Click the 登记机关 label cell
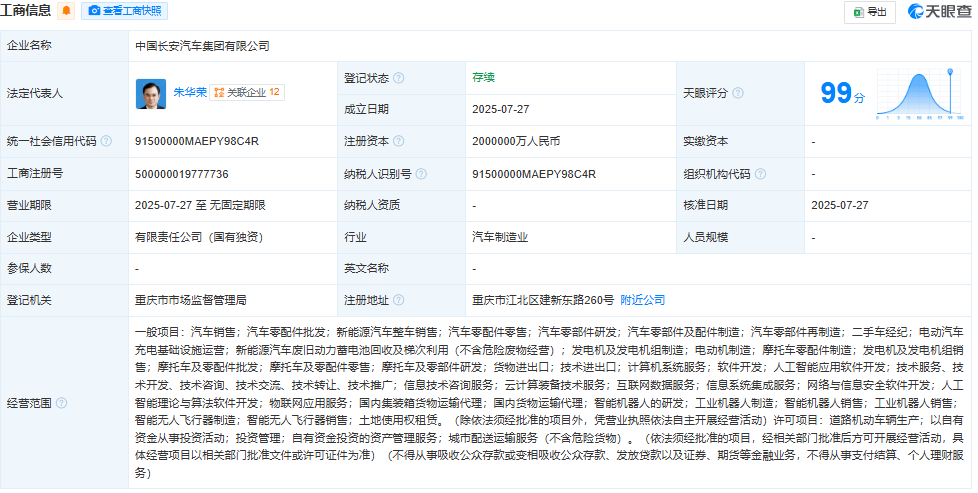Screen dimensions: 978x493 64,300
